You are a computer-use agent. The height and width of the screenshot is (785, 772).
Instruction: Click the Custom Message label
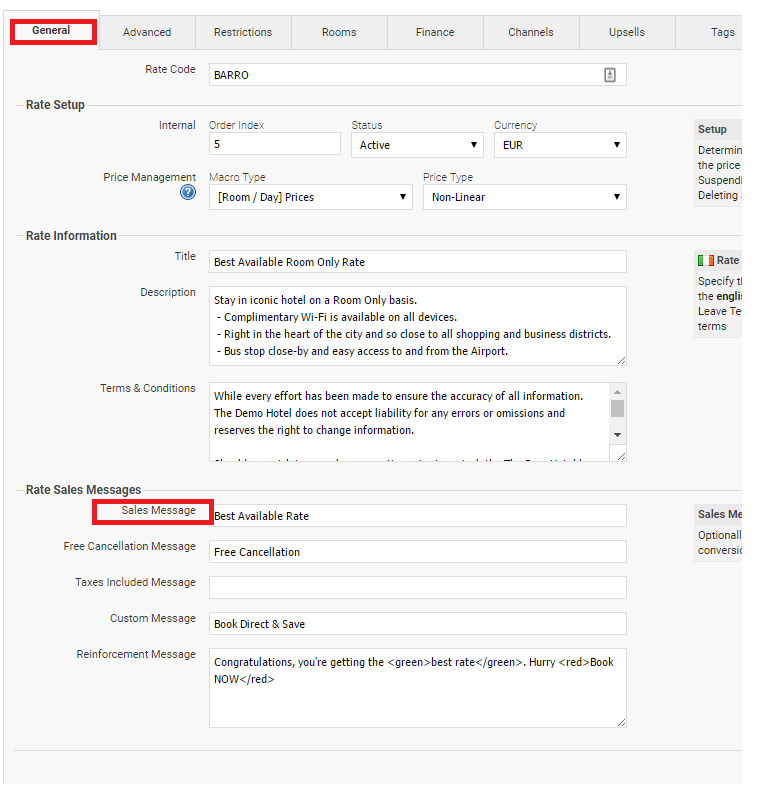click(153, 618)
